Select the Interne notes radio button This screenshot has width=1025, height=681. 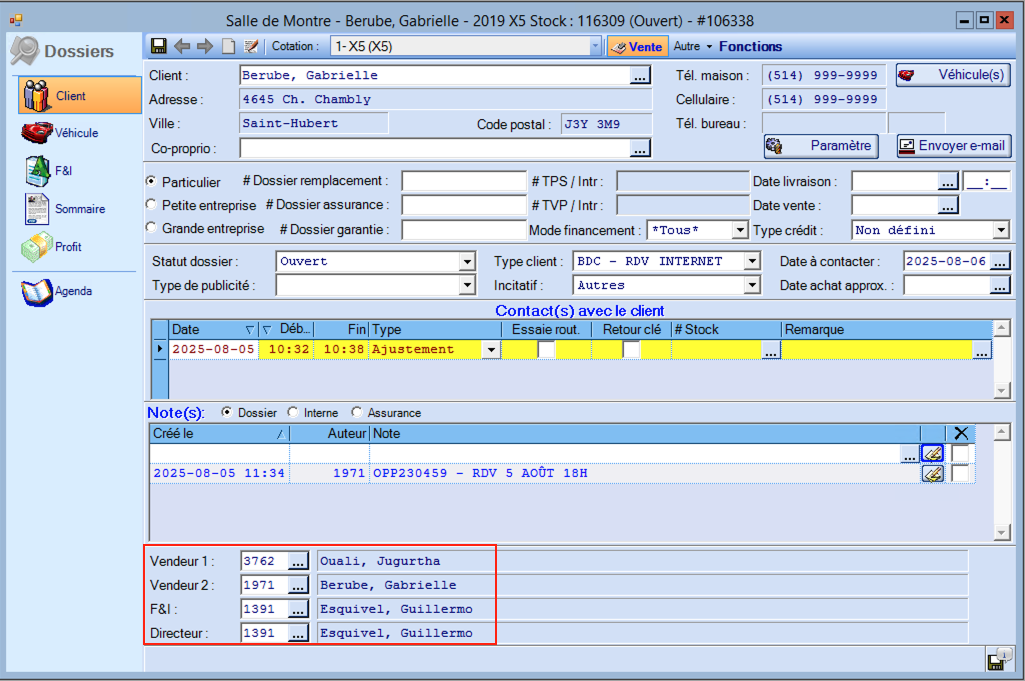pos(293,413)
